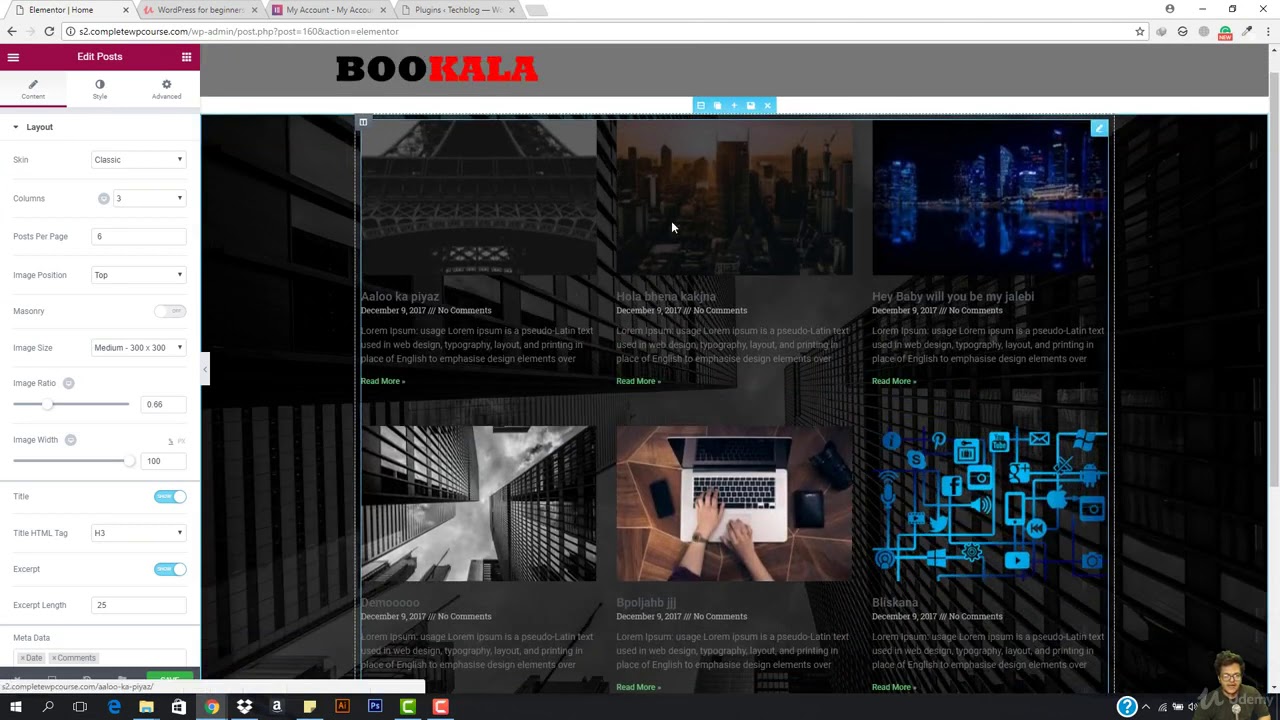Open Hey Baby will you be my jalebi post

[x=953, y=296]
